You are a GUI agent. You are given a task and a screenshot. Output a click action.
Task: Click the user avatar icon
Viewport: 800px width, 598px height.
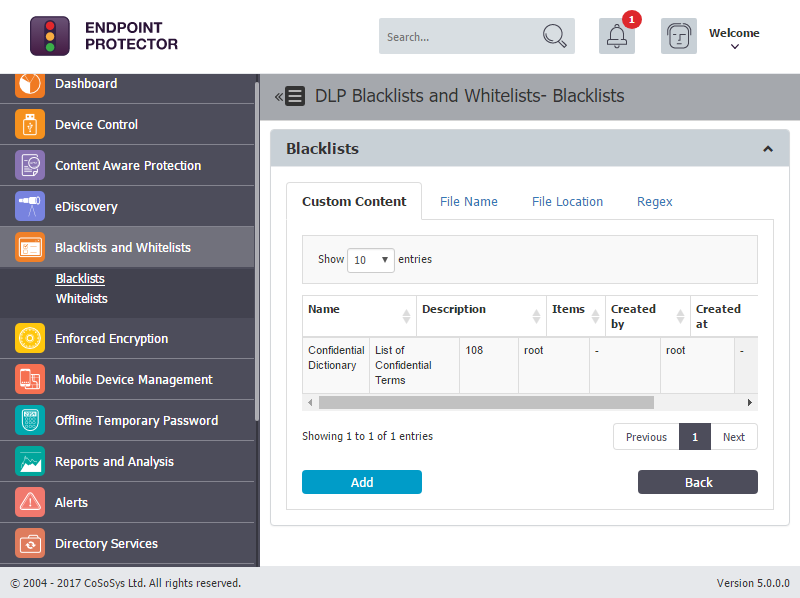(679, 36)
